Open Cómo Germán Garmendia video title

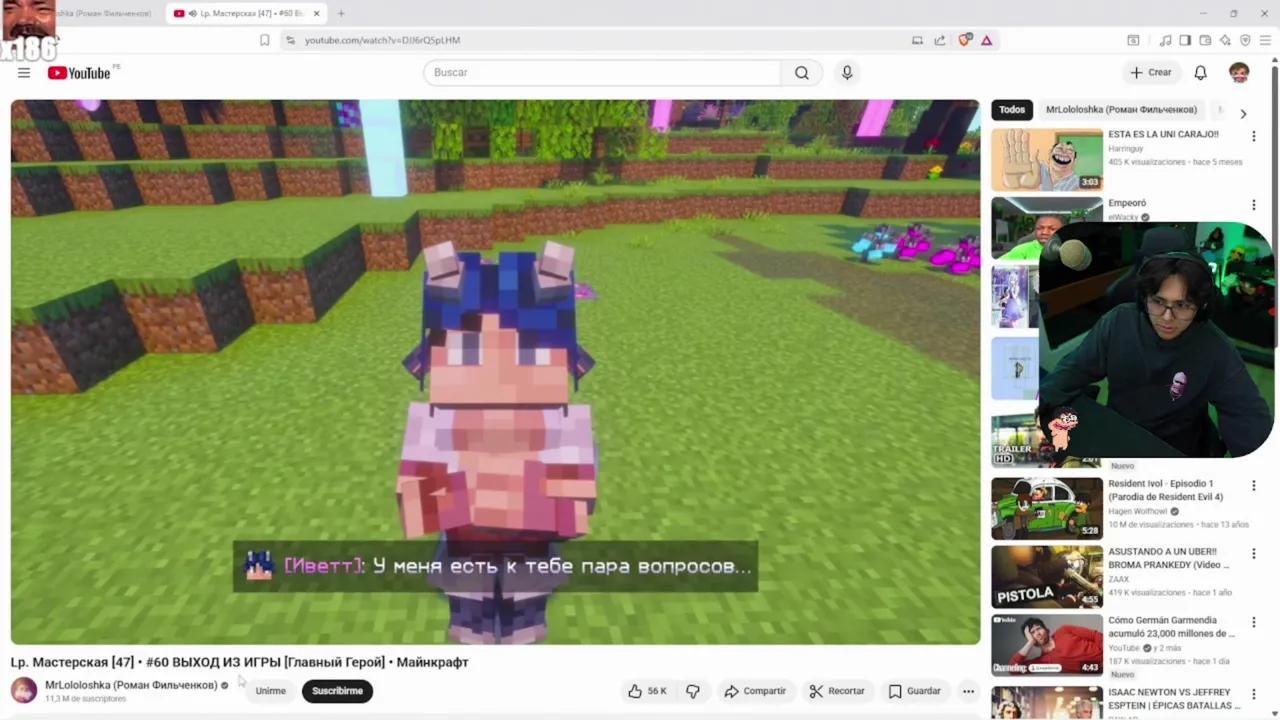[x=1171, y=627]
